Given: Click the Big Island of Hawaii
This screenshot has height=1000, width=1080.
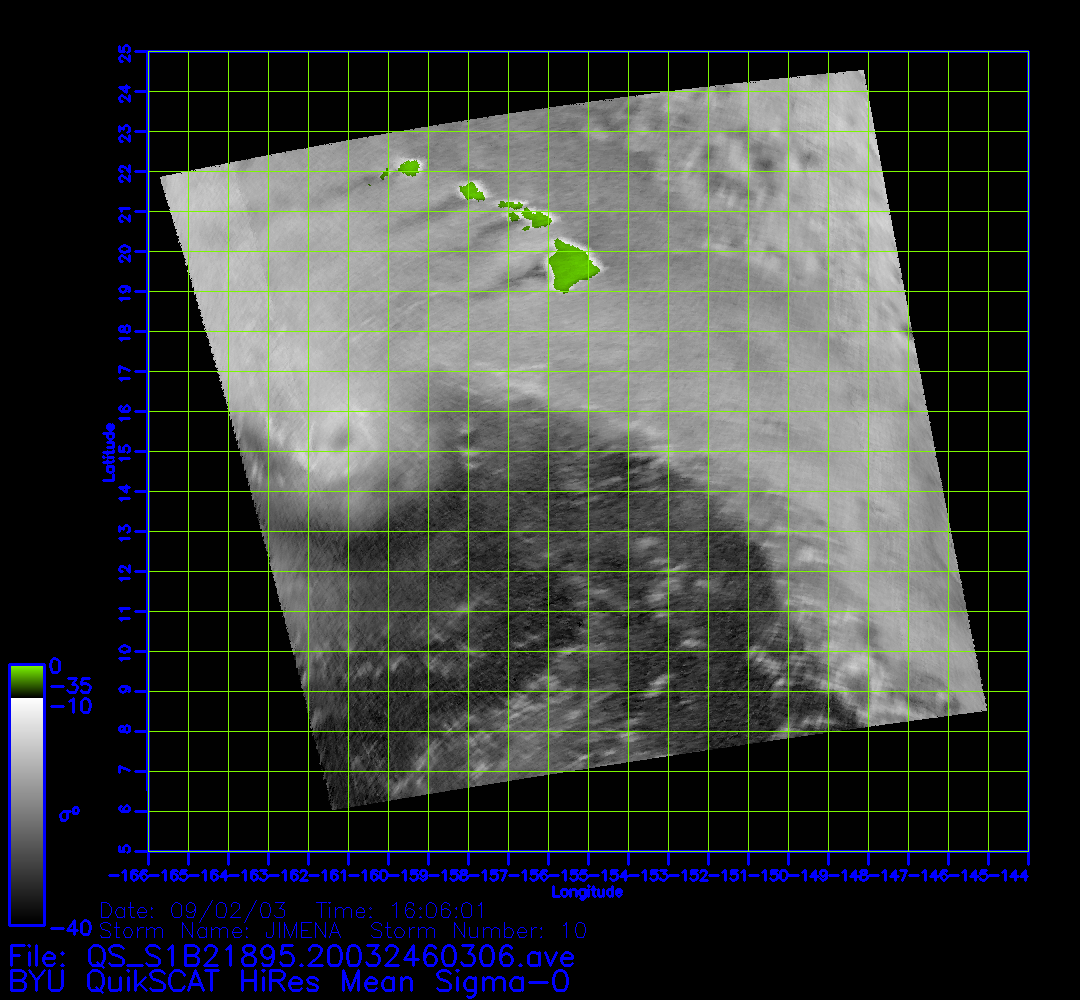Looking at the screenshot, I should 573,266.
